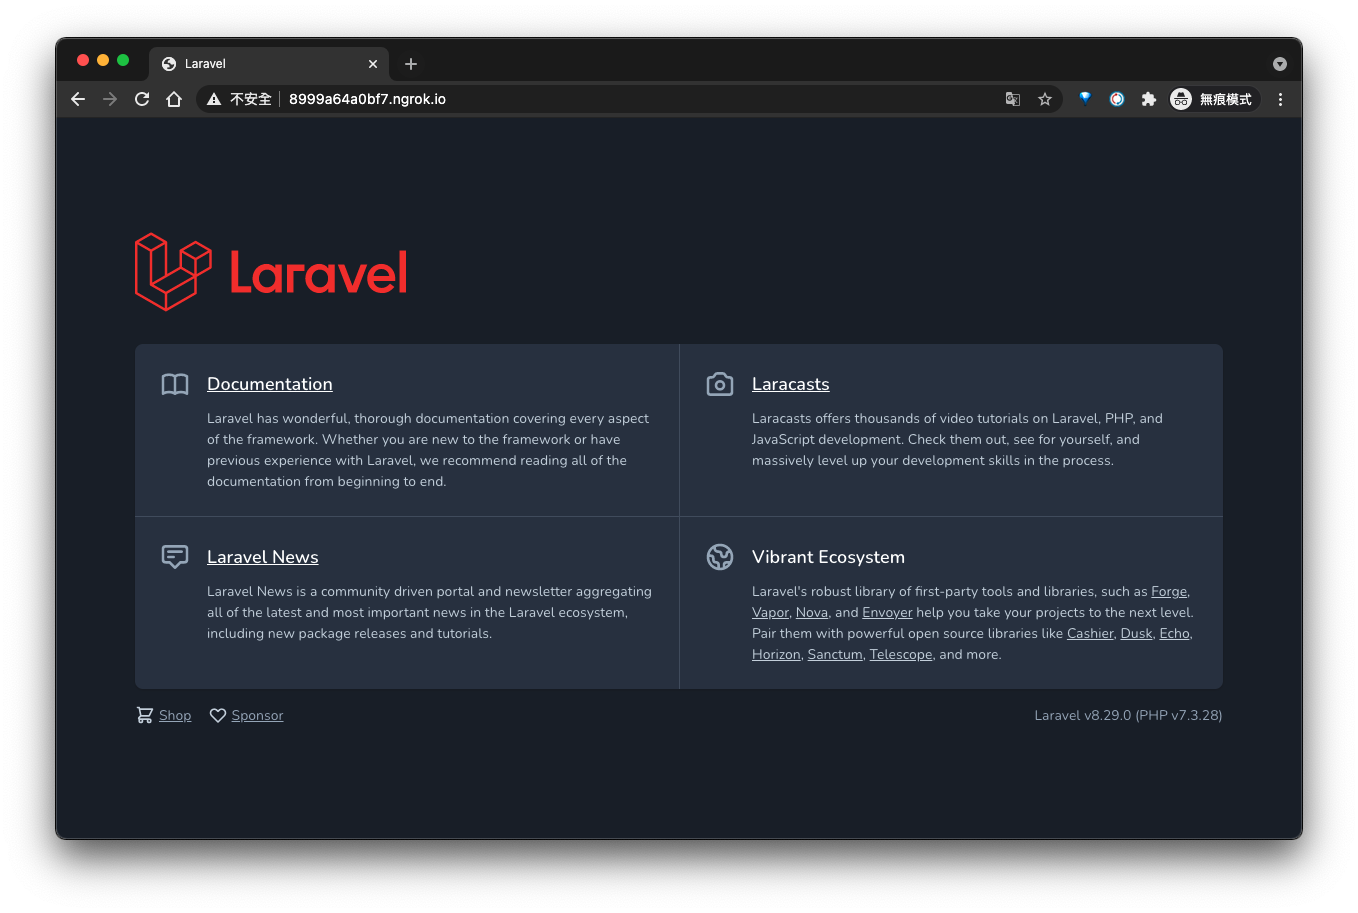Open the Laracasts link

pos(791,384)
